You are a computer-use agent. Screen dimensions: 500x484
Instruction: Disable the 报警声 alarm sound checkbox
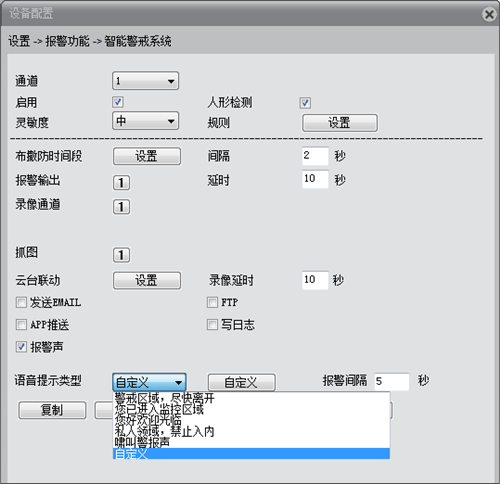click(21, 347)
